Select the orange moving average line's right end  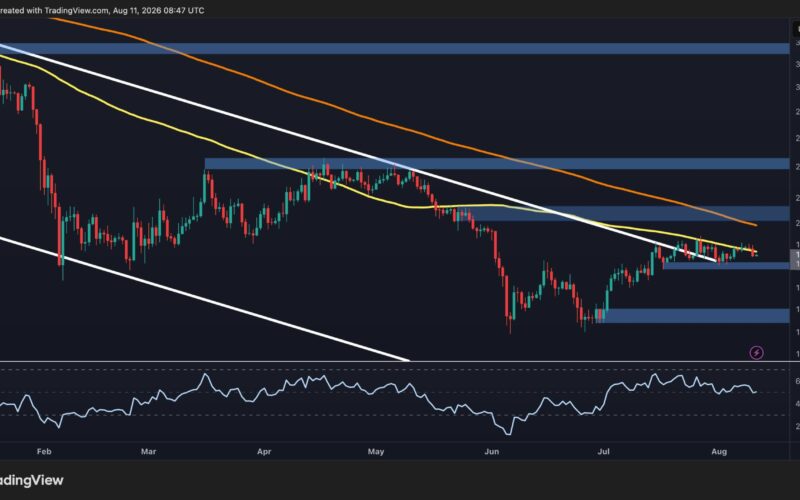756,224
